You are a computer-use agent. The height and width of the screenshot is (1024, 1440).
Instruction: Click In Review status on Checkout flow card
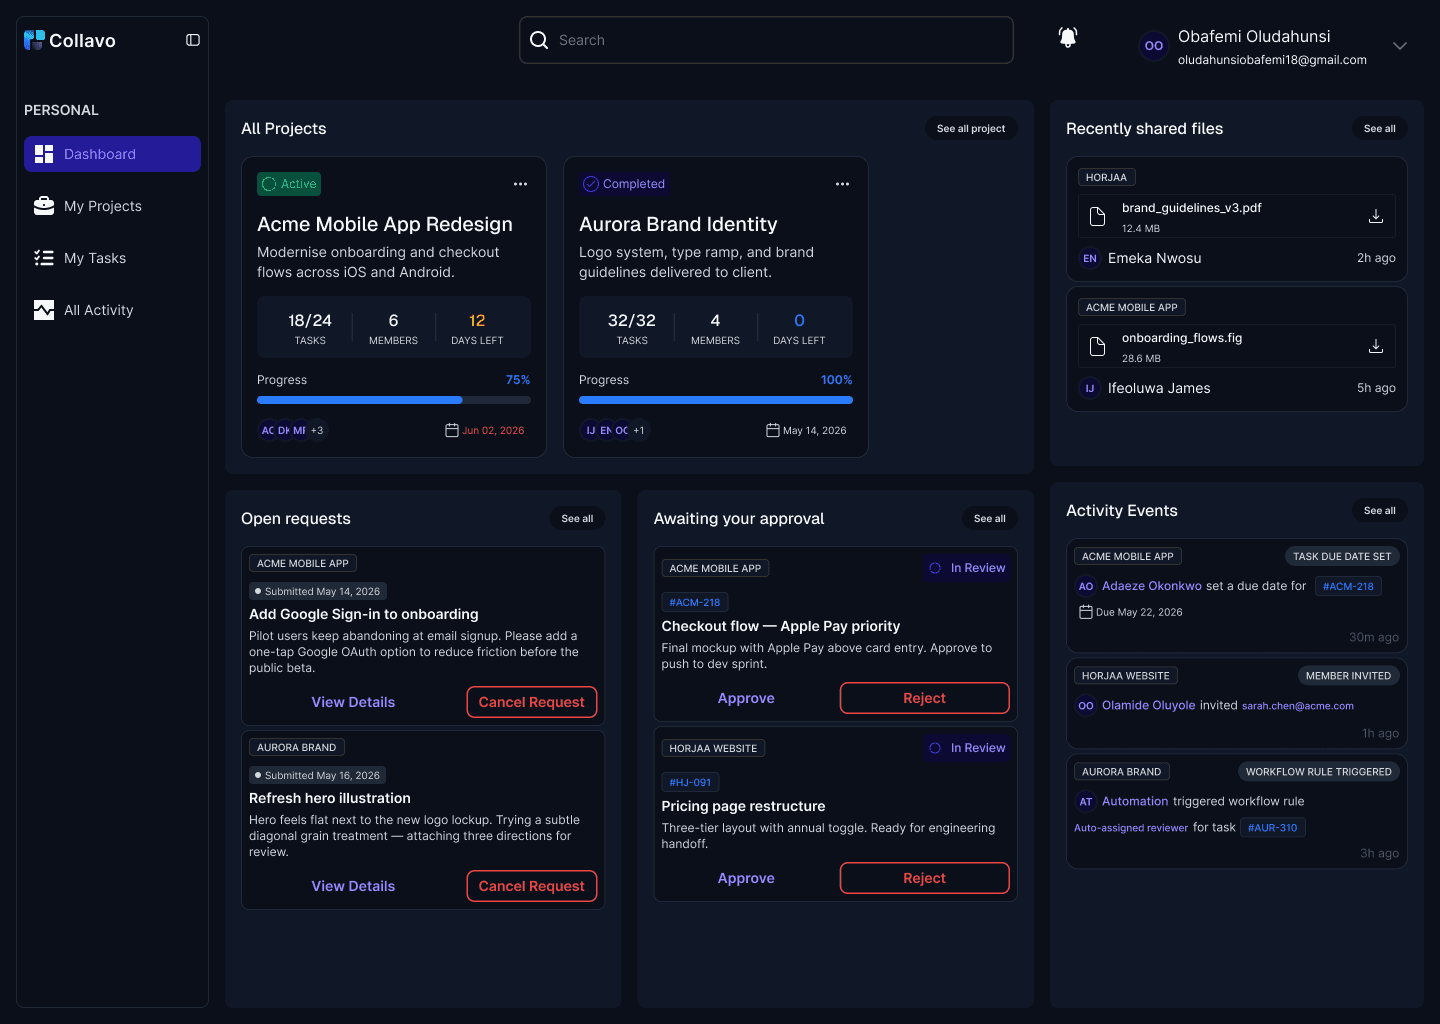pyautogui.click(x=967, y=568)
